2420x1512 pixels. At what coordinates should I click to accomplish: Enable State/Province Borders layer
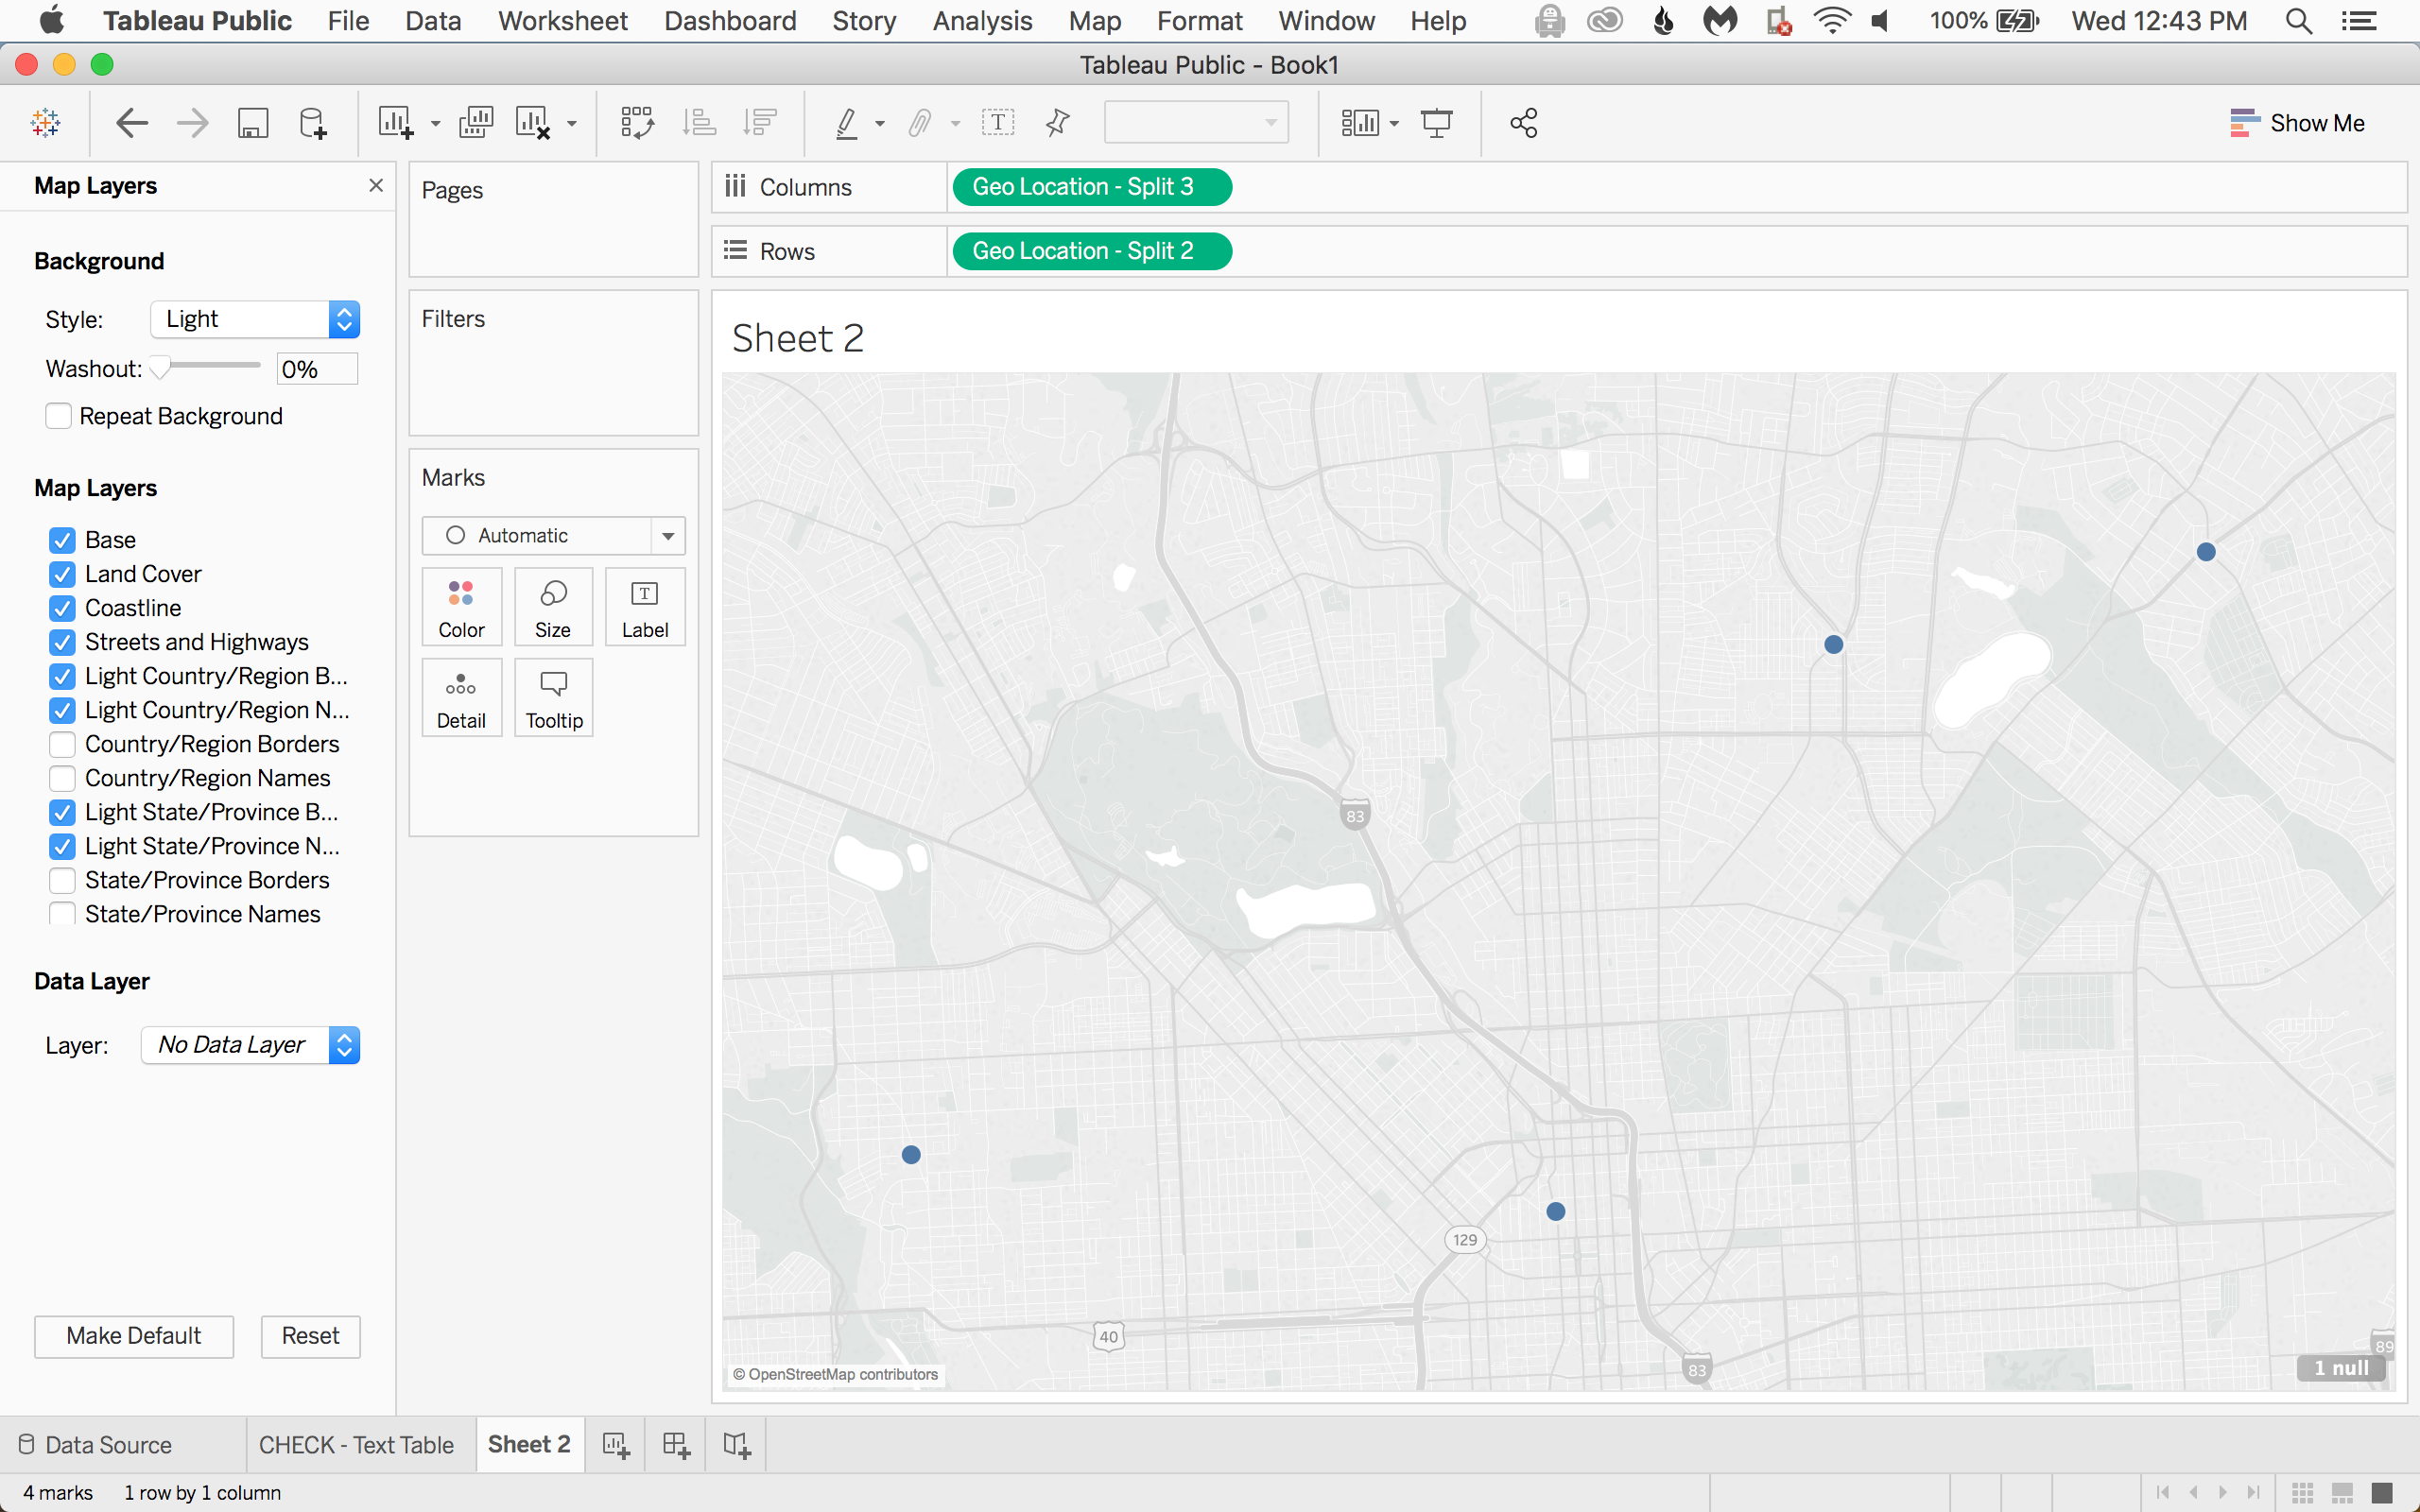point(62,880)
